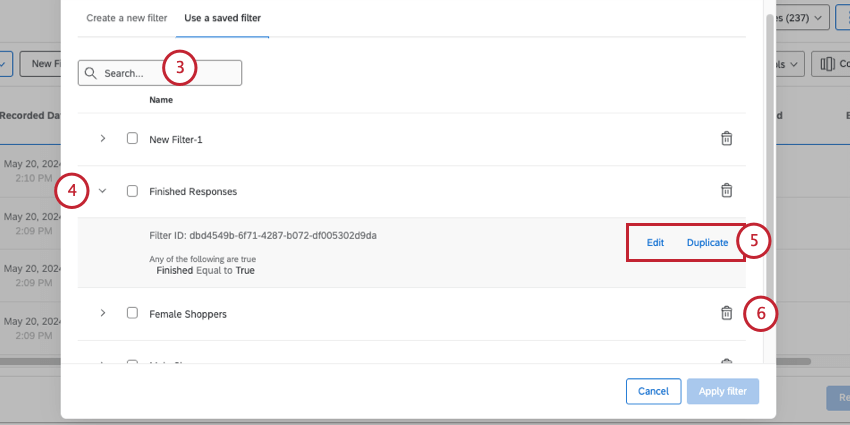Remove Female Shoppers filter via trash icon
This screenshot has height=425, width=850.
click(x=726, y=313)
